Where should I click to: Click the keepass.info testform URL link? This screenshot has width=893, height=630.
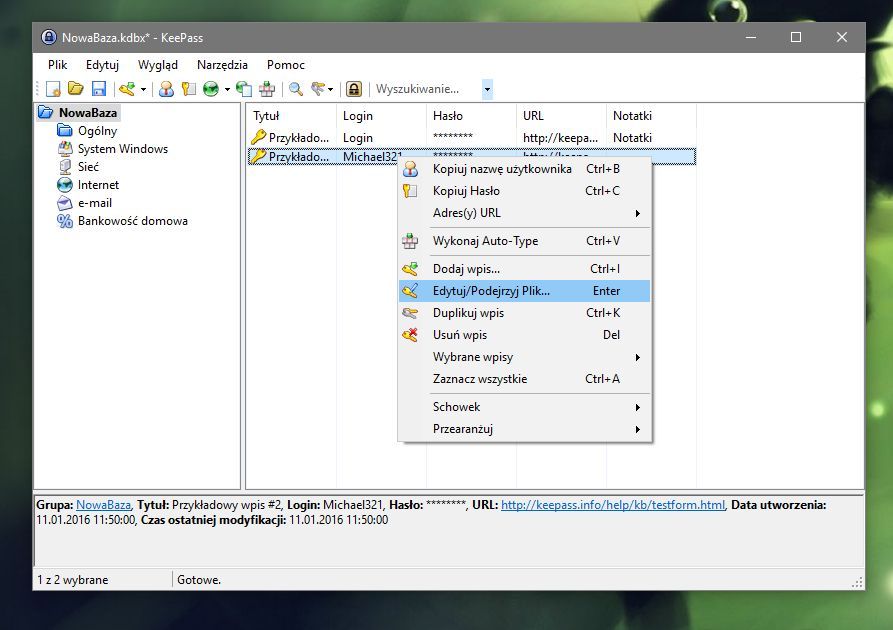(612, 505)
